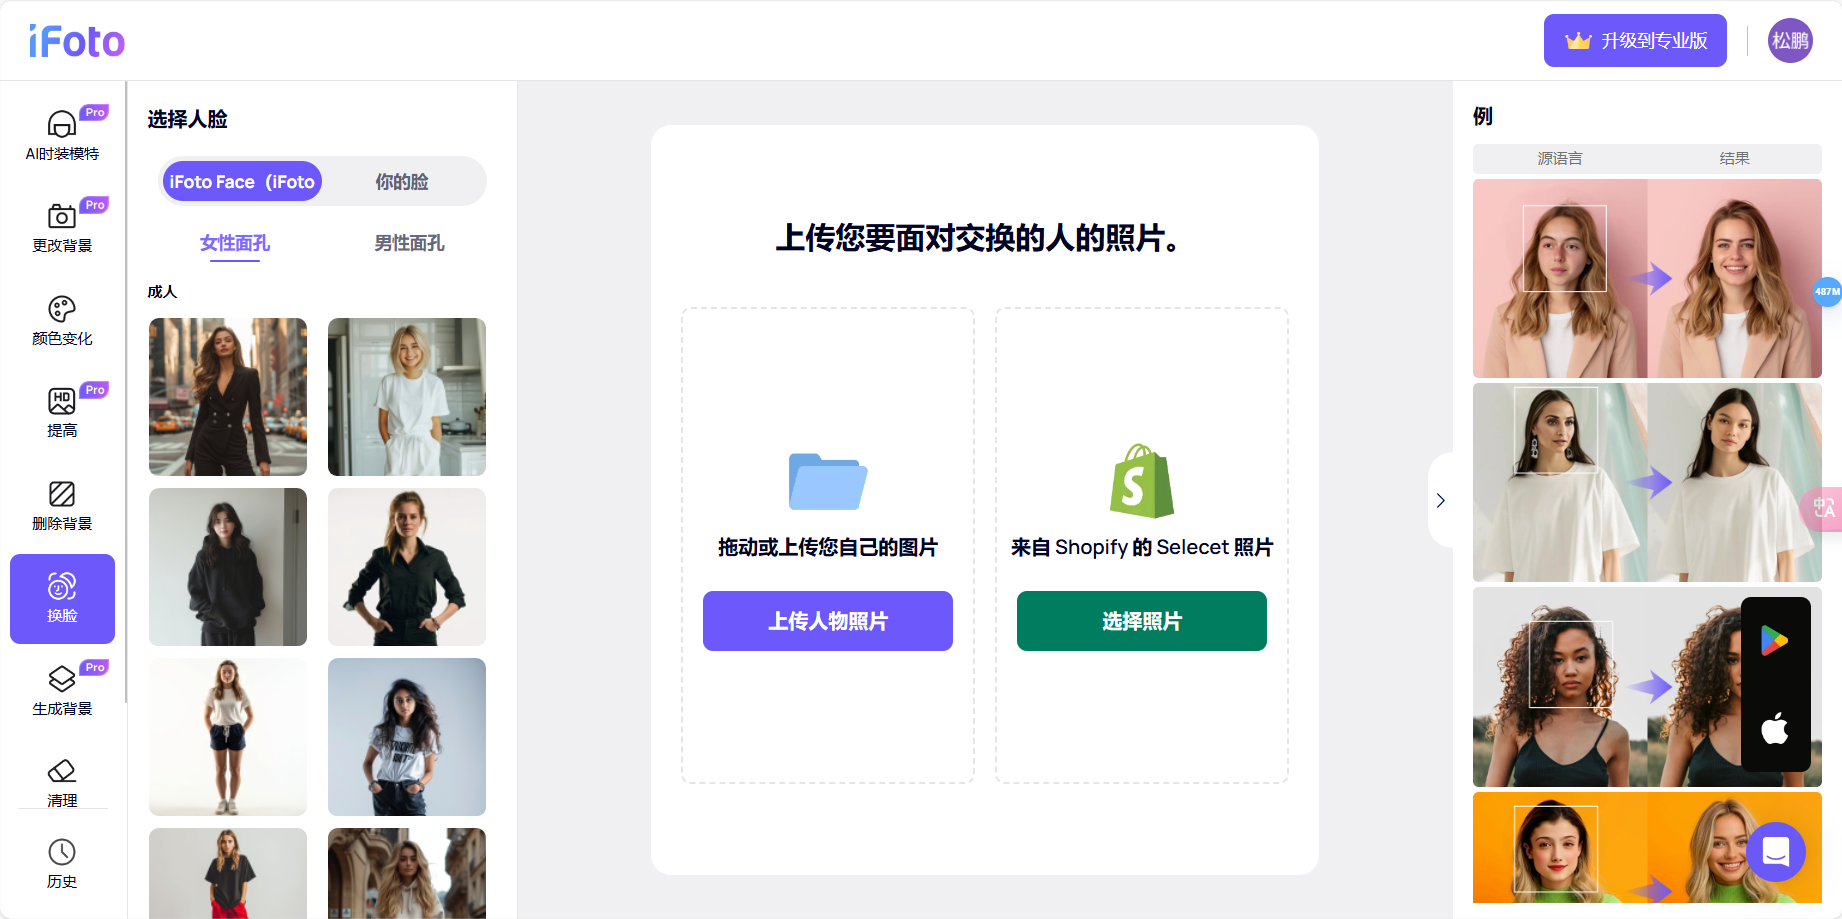Select the 换脸 face swap tool
1842x919 pixels.
pyautogui.click(x=62, y=598)
